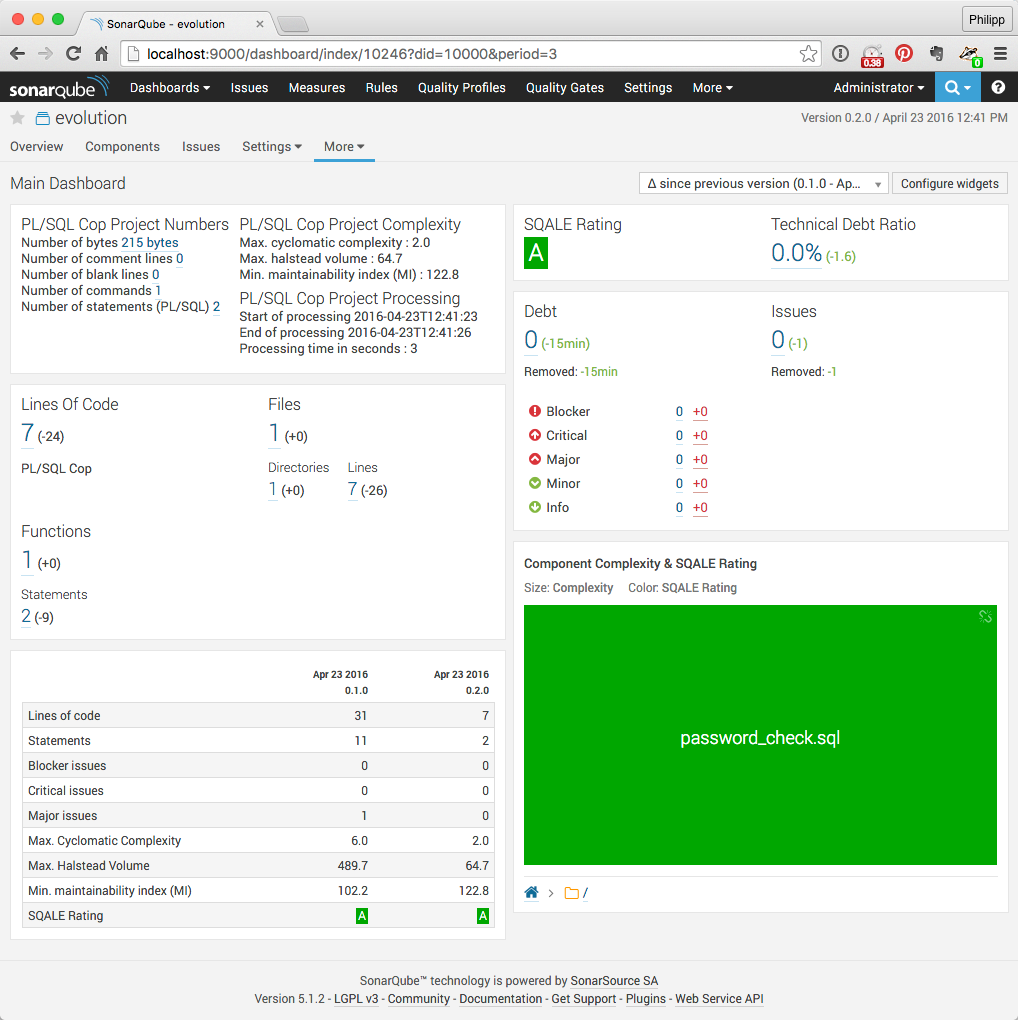Open the Web Service API footer link
Screen dimensions: 1018x1020
(x=719, y=999)
